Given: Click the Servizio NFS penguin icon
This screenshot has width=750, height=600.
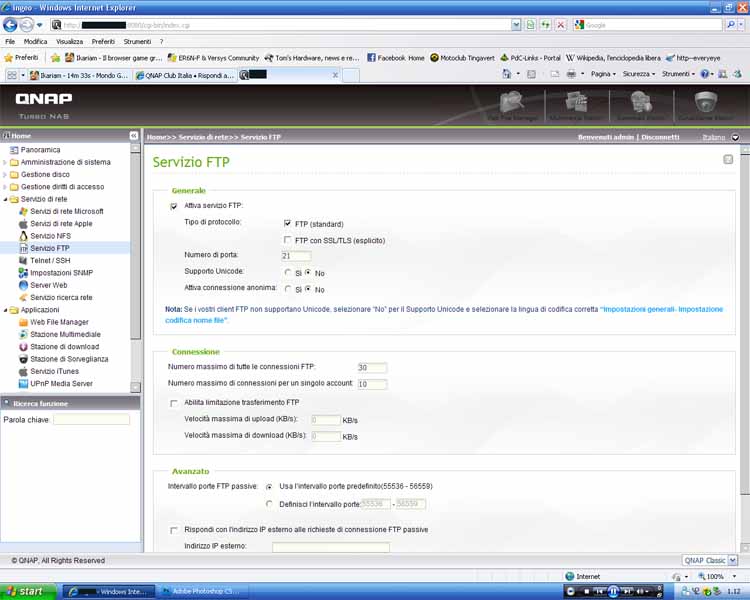Looking at the screenshot, I should point(23,236).
